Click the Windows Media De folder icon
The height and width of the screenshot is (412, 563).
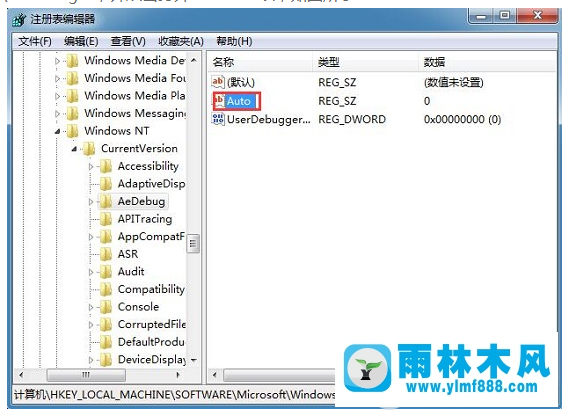73,61
